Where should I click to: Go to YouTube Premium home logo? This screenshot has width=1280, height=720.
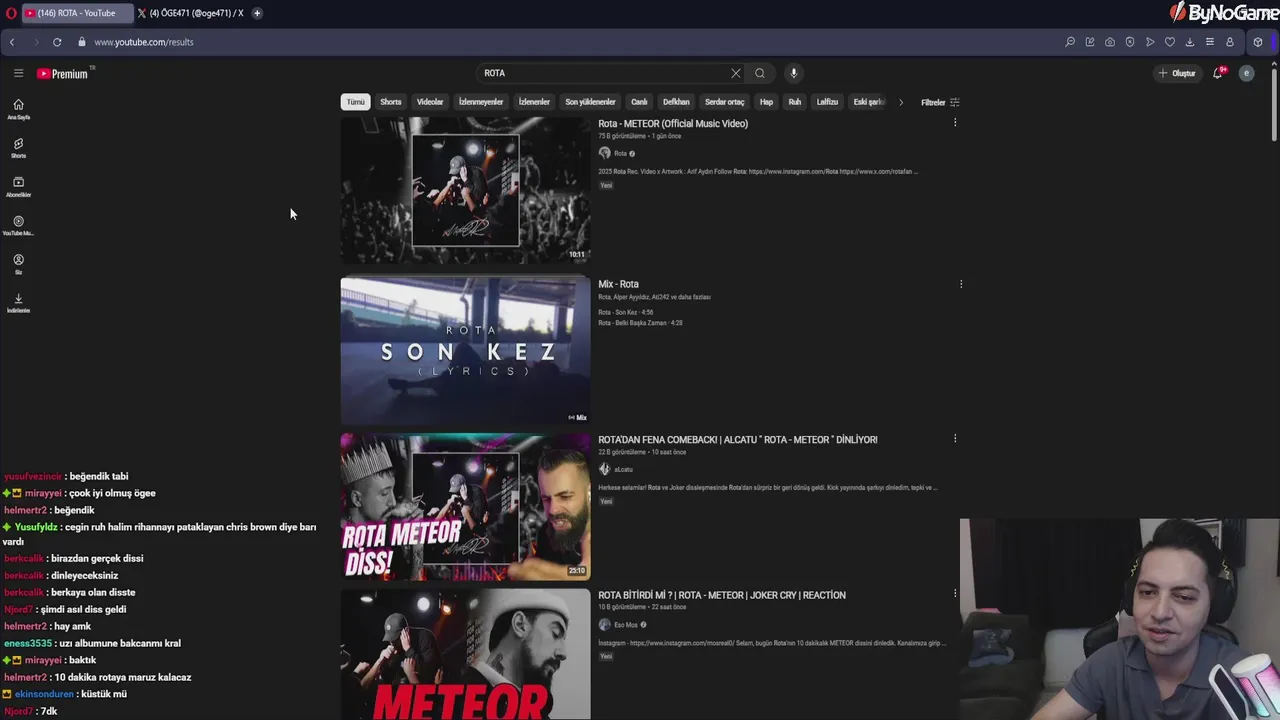[x=63, y=73]
